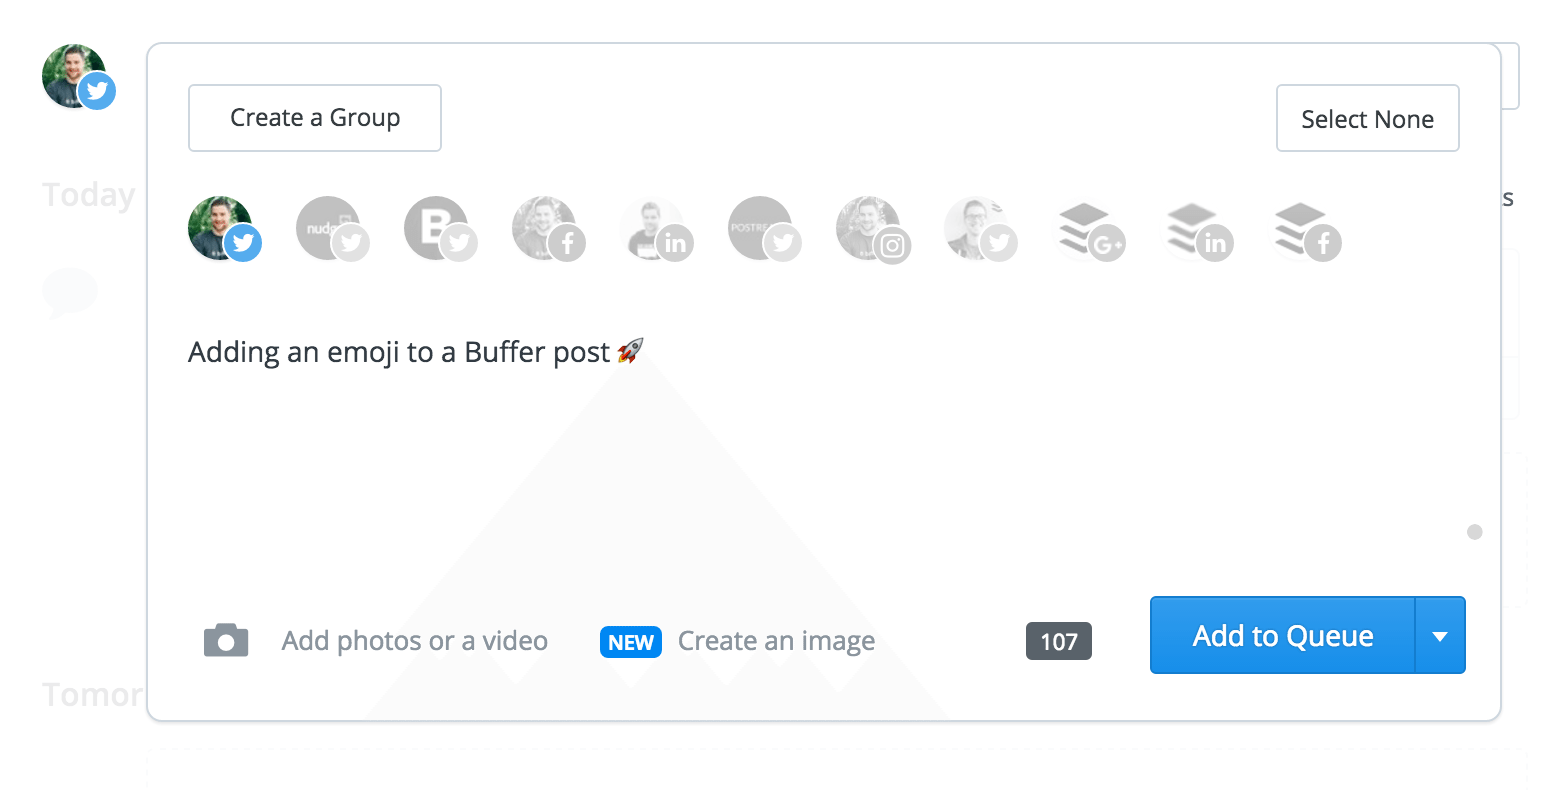Click the Add photos or a video camera icon
1558x790 pixels.
226,640
